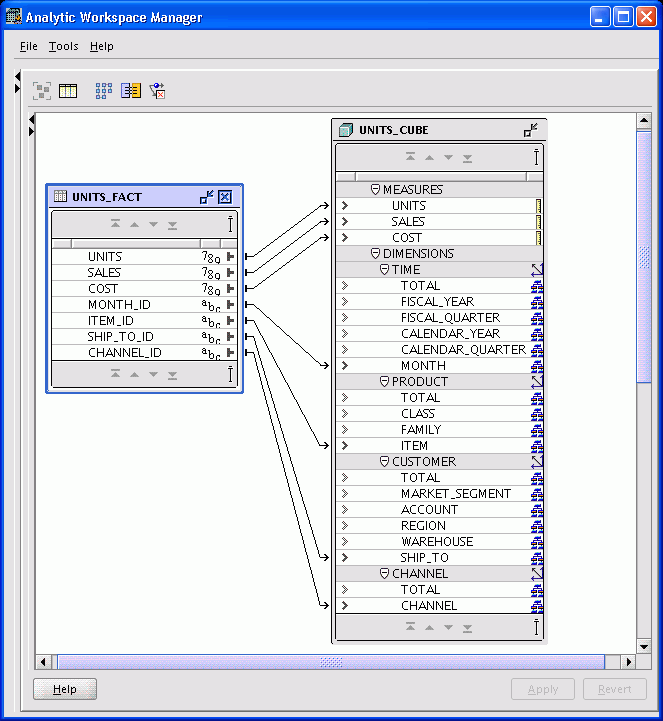Click SHIP_TO_ID column connector flag
Image resolution: width=663 pixels, height=721 pixels.
coord(230,337)
